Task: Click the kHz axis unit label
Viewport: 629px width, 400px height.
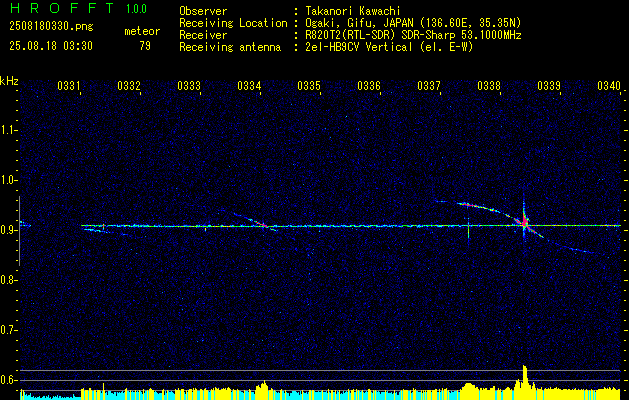Action: point(9,81)
